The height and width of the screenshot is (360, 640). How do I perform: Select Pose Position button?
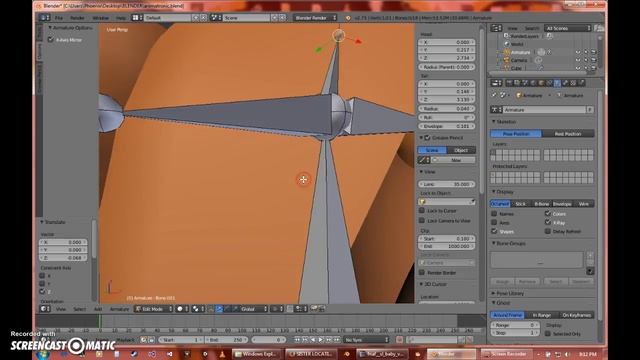click(516, 134)
